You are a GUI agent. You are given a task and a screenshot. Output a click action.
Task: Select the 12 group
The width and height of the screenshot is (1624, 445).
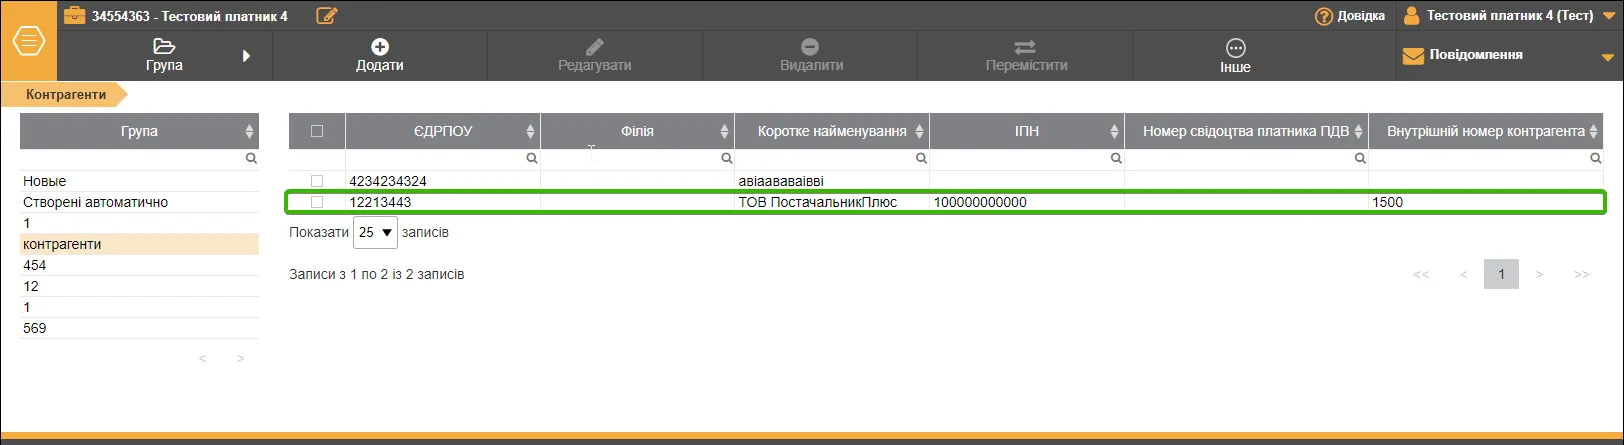pos(139,286)
